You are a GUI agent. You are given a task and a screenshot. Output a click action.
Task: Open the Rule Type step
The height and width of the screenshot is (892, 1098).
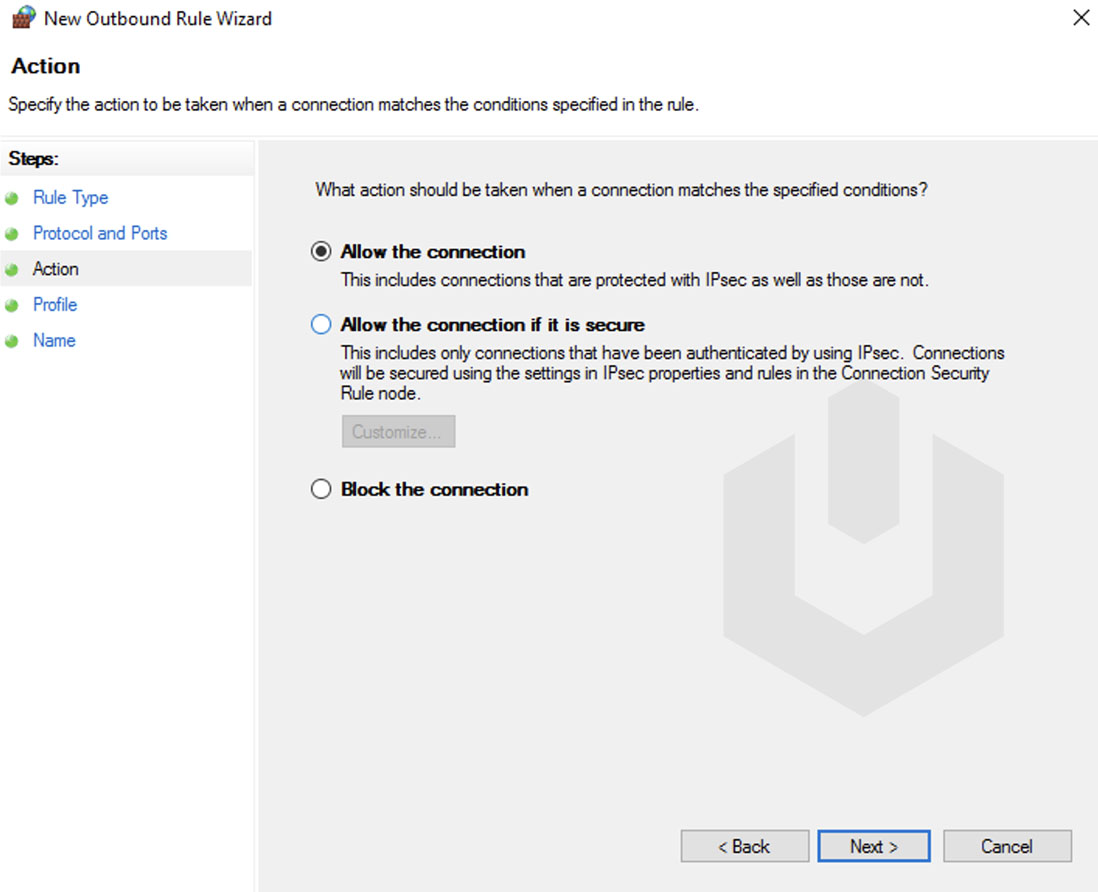coord(70,198)
